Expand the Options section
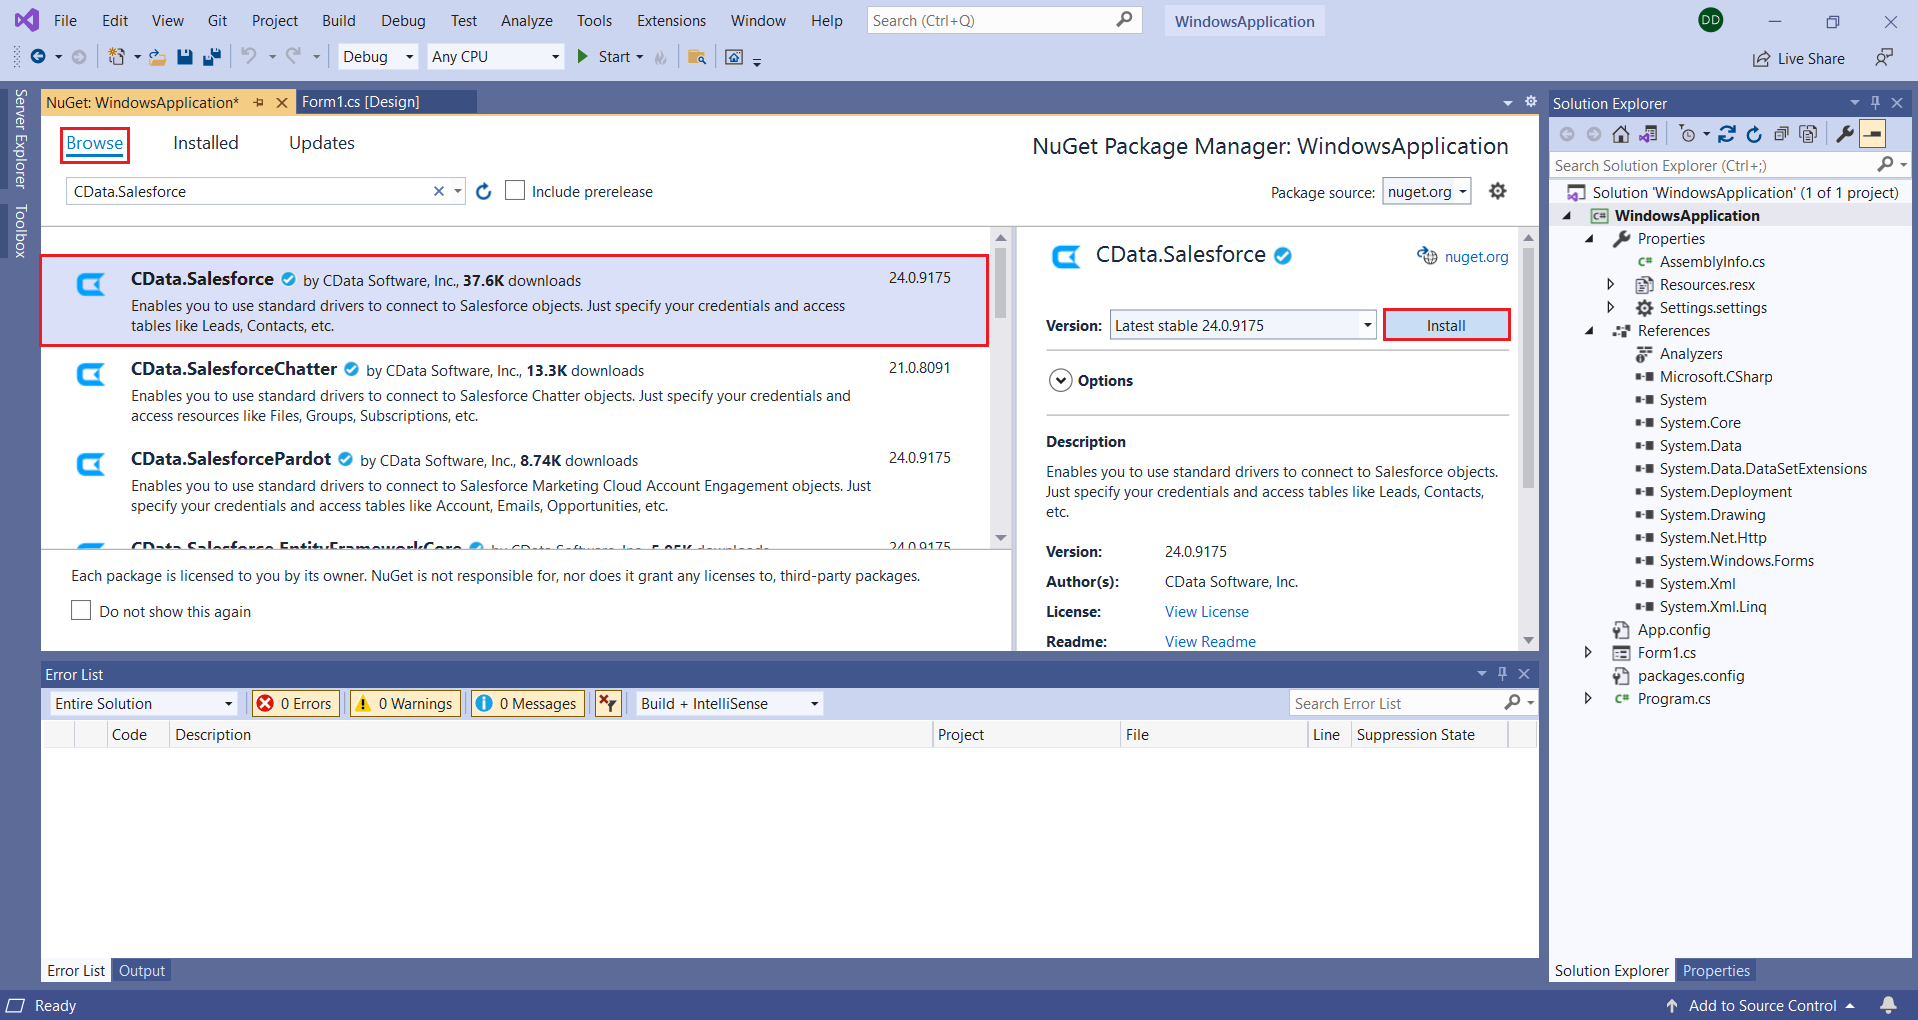 click(1061, 380)
